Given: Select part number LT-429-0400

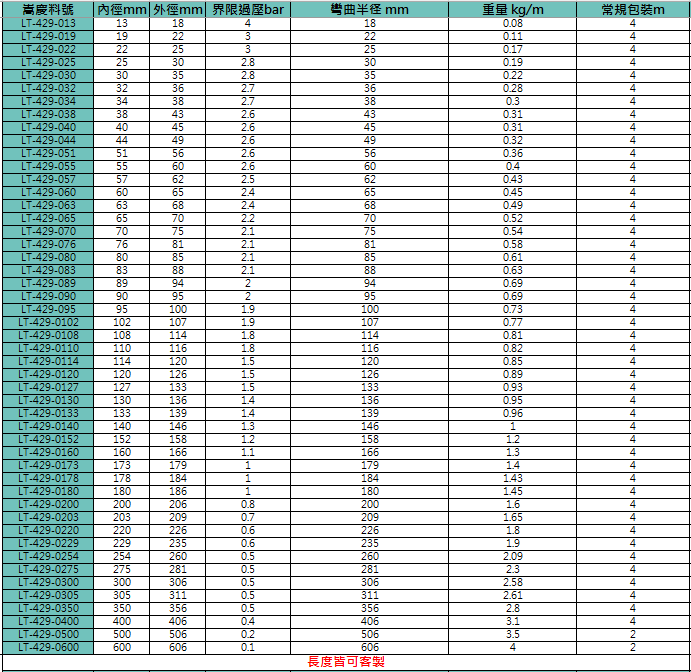Looking at the screenshot, I should [x=48, y=621].
